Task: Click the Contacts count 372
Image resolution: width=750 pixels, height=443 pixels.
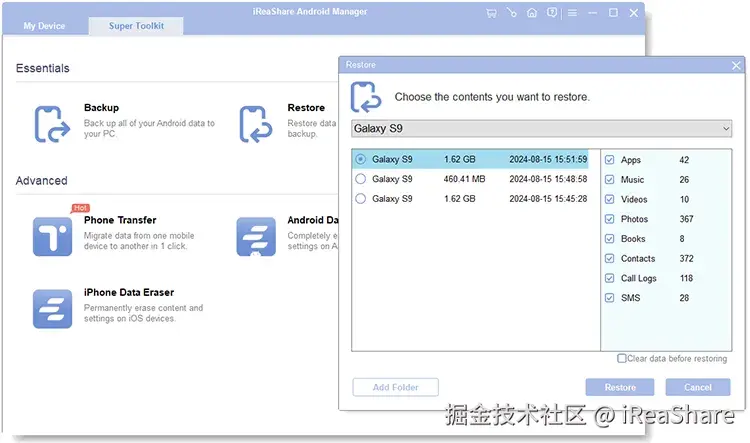Action: [686, 258]
